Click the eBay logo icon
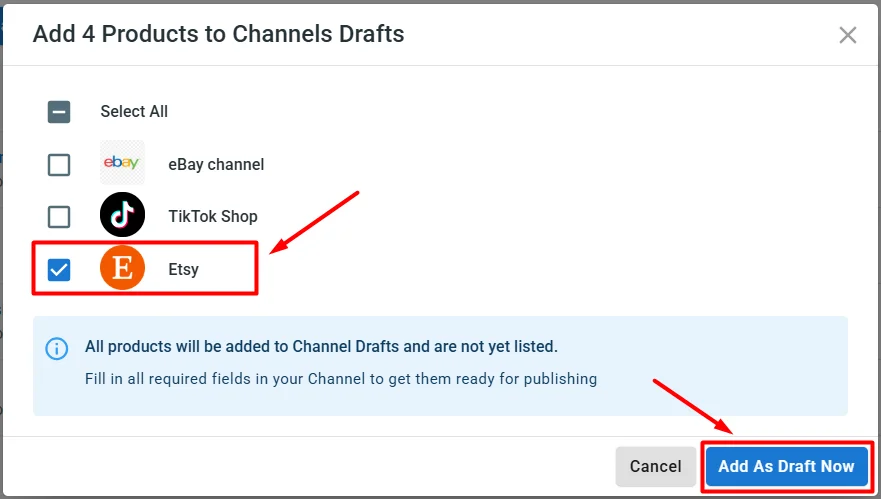881x499 pixels. (x=122, y=163)
